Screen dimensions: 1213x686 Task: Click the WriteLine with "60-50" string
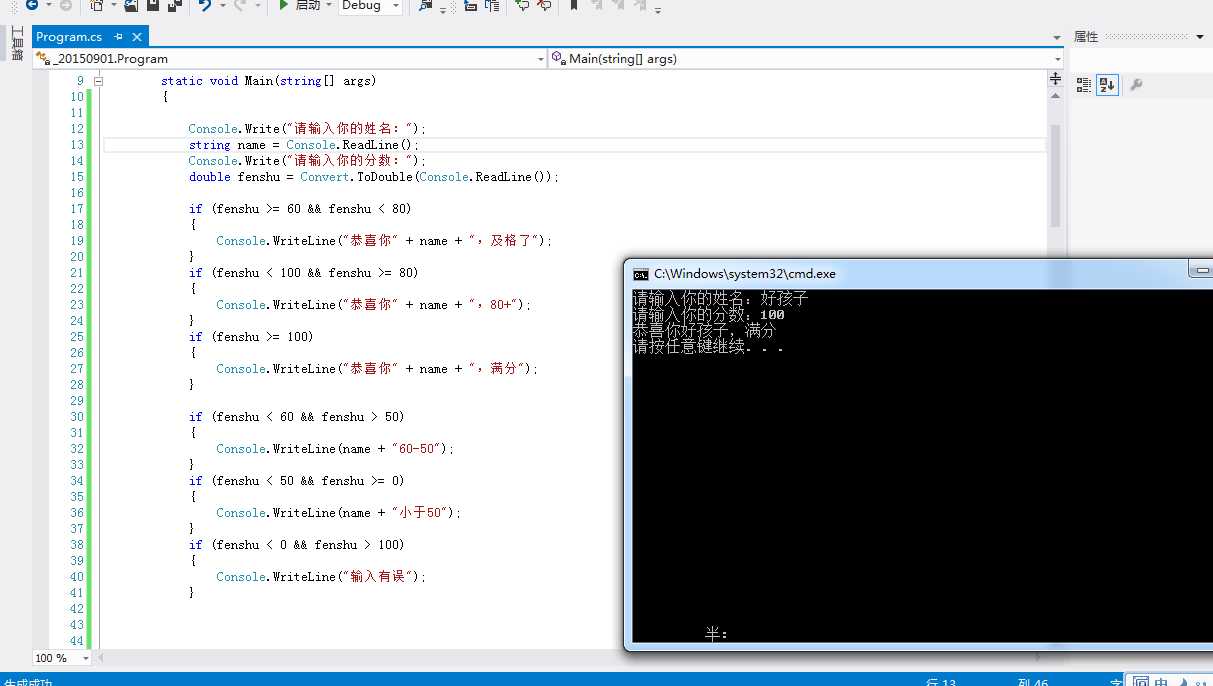(x=335, y=449)
